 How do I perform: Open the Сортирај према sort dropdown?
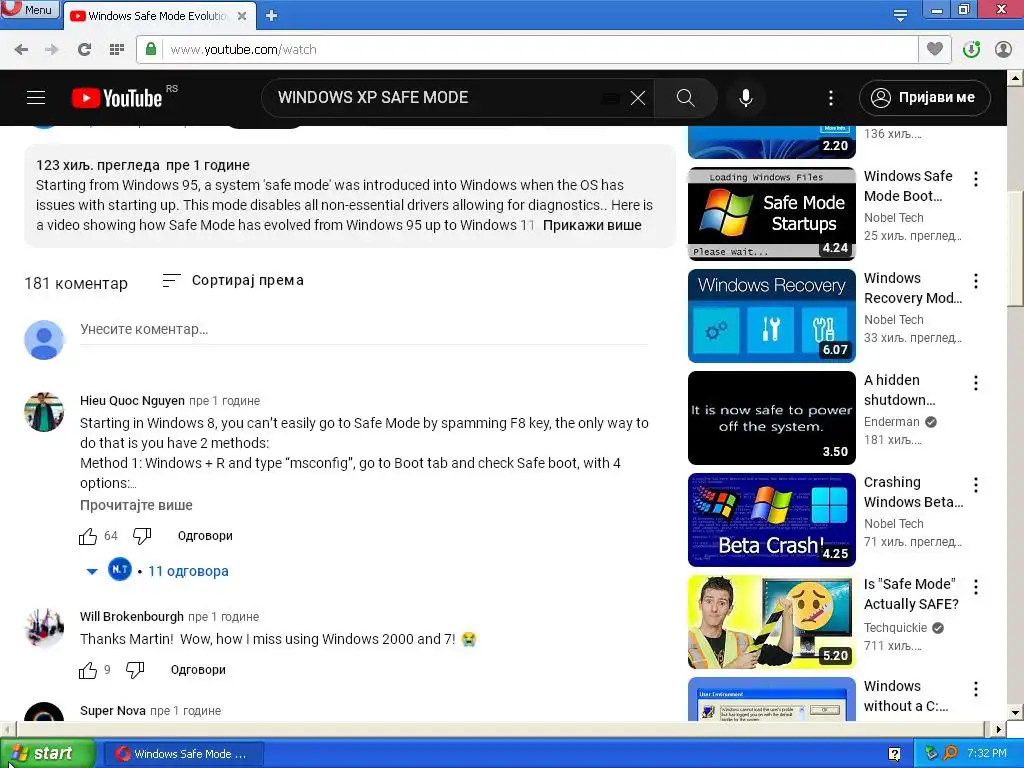(233, 281)
